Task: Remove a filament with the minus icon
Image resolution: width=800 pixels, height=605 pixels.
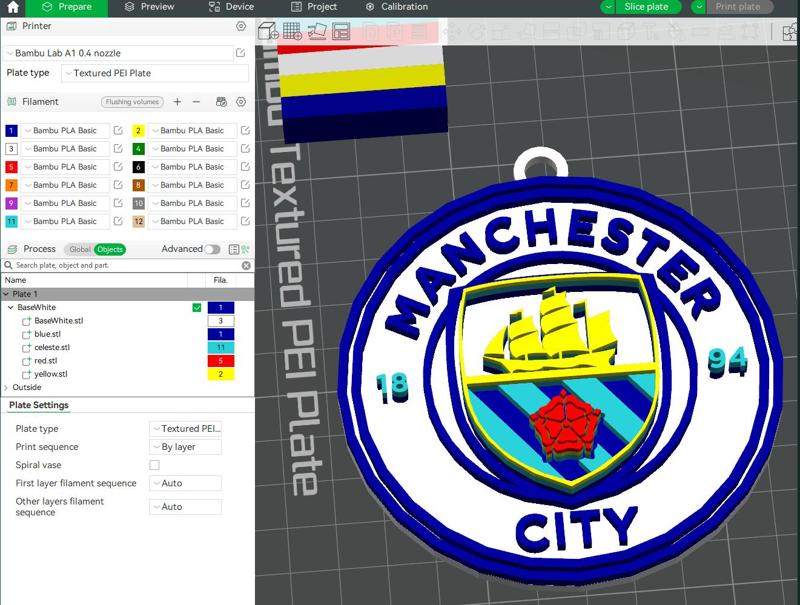Action: [x=196, y=101]
